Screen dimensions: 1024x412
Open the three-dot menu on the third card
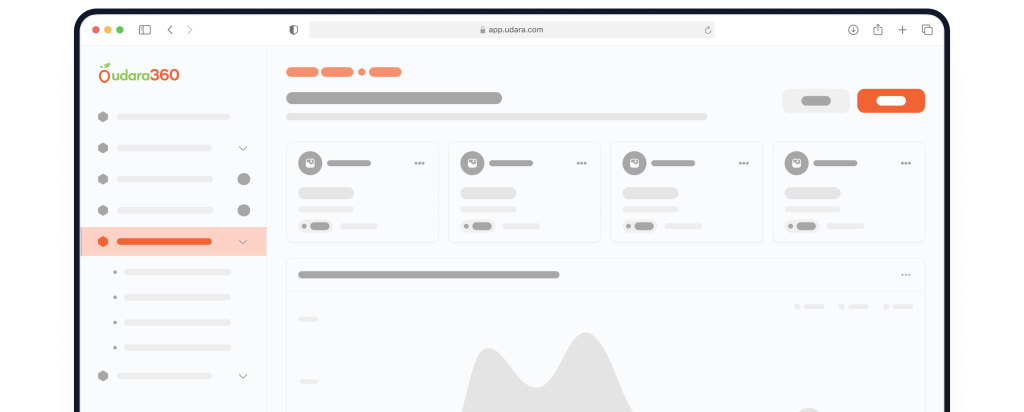(744, 163)
